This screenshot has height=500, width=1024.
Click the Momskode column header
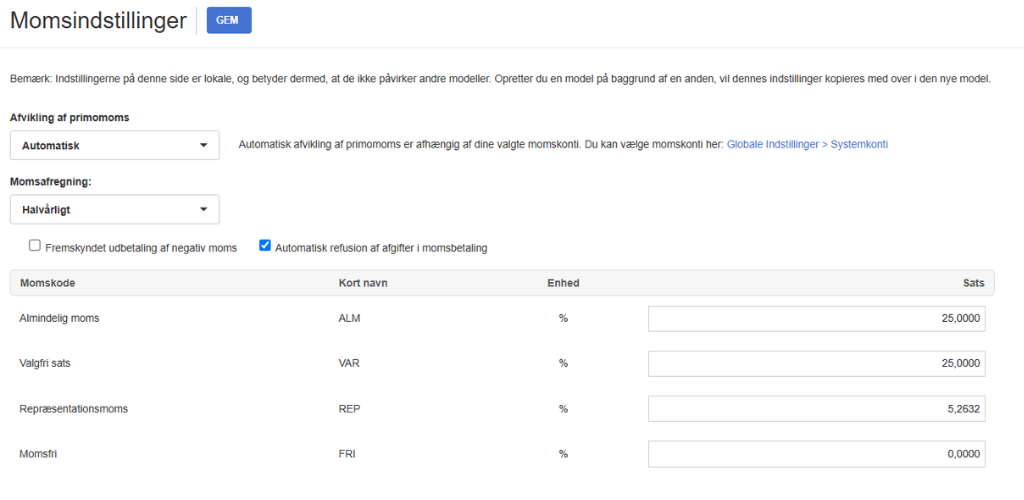tap(47, 283)
